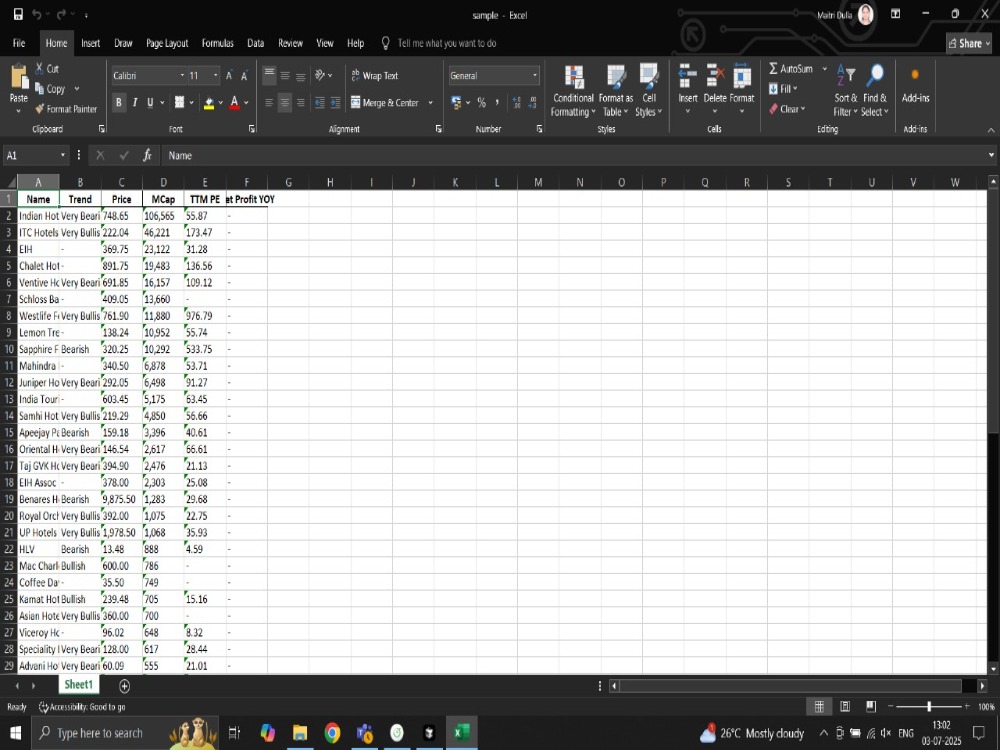
Task: Open Cell Styles gallery
Action: (x=649, y=91)
